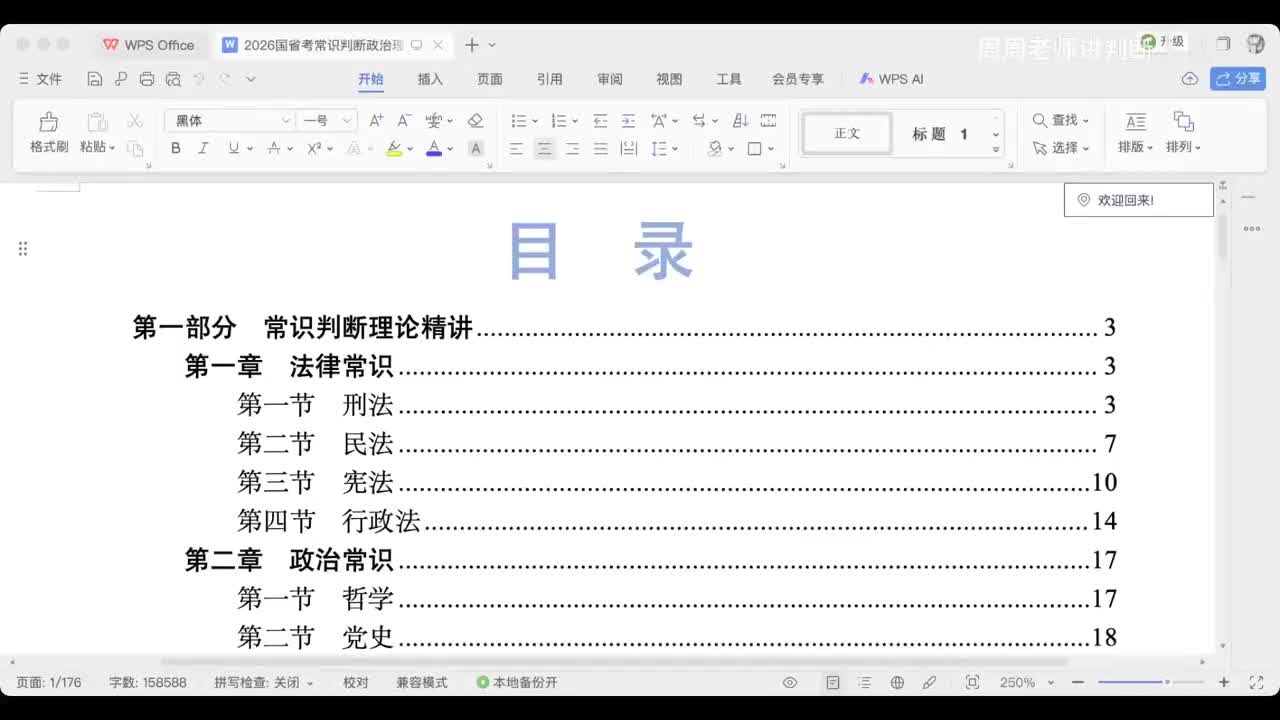Click the blue font color icon

[434, 148]
